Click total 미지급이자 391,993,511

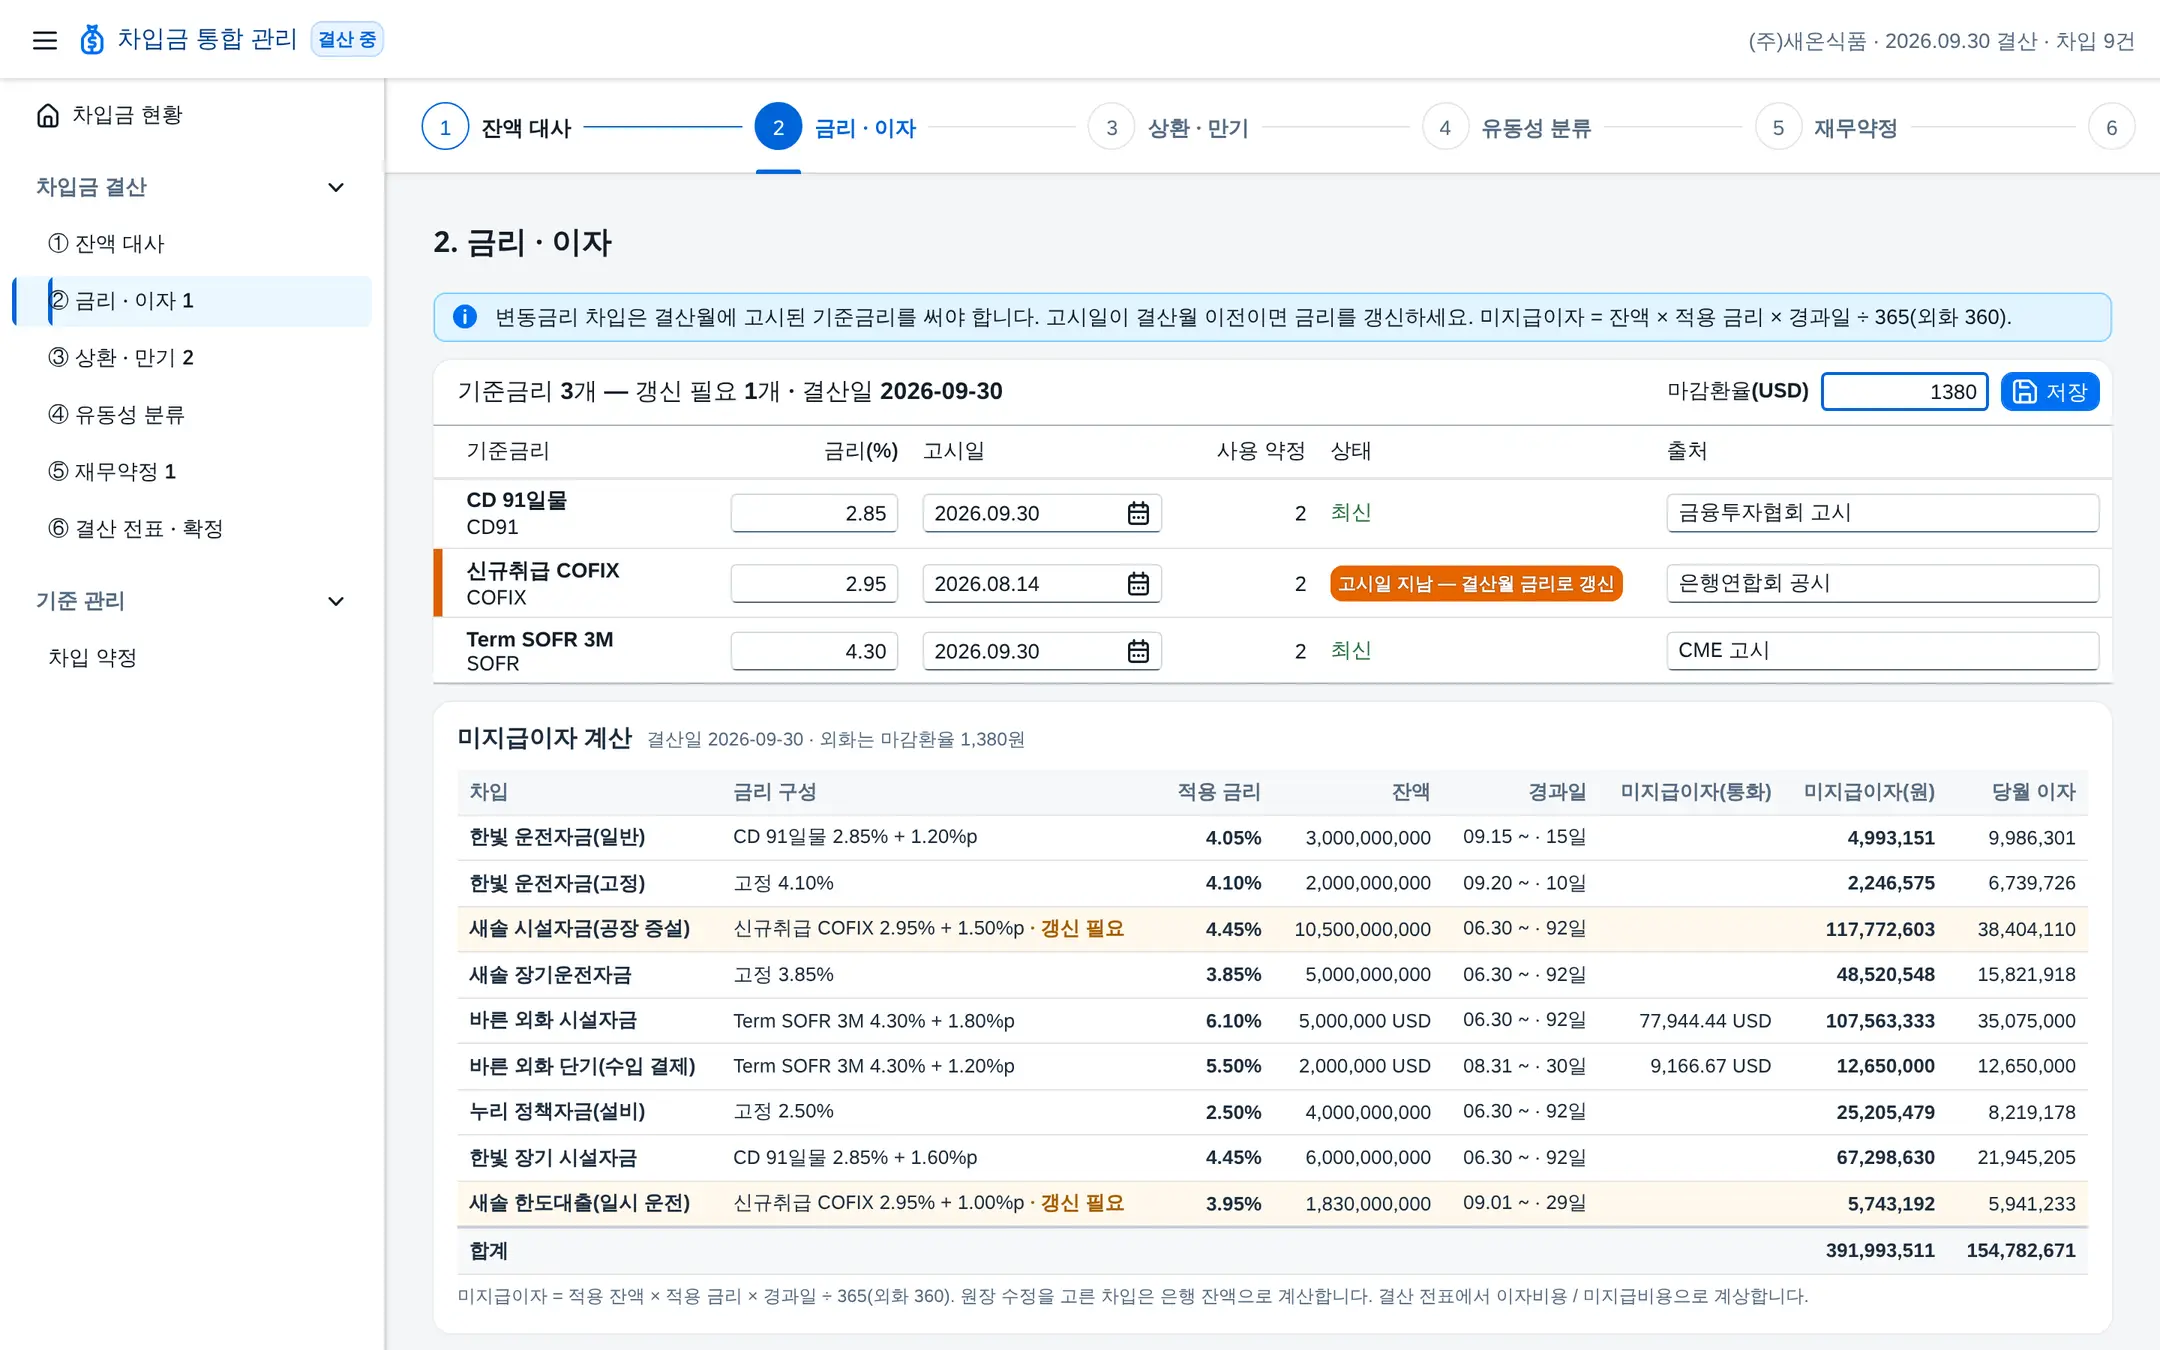1880,1250
